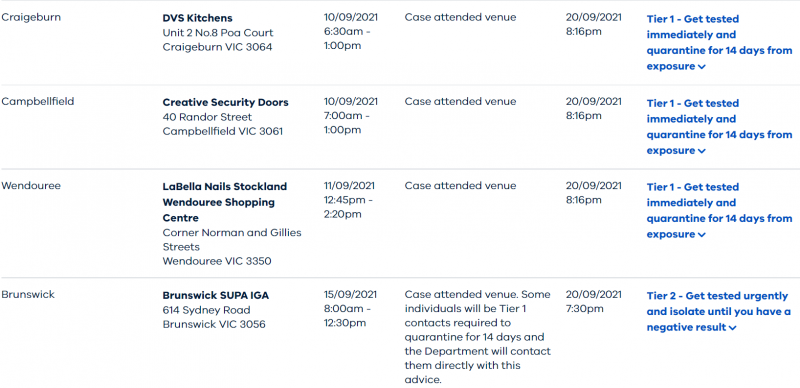Open the Tier 1 link for Wendouree row
800x388 pixels.
pyautogui.click(x=719, y=210)
